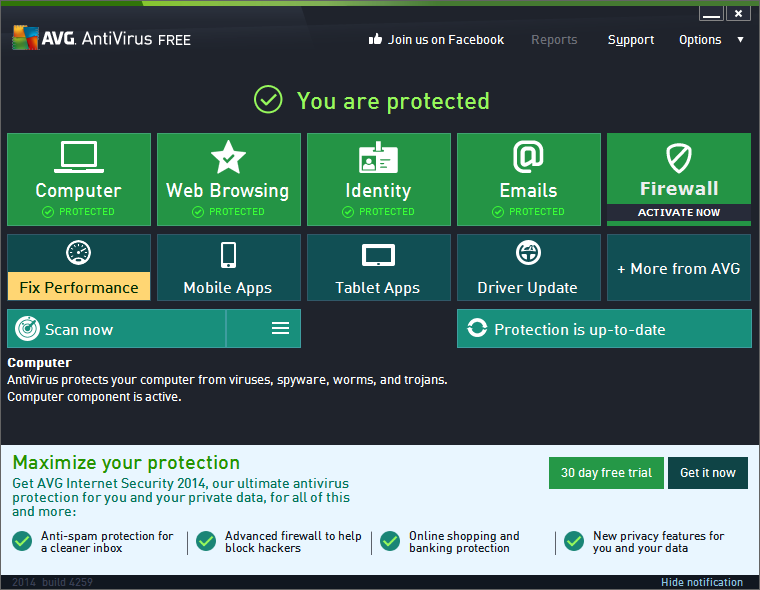Open the Fix Performance gauge tile
This screenshot has width=760, height=590.
(79, 267)
